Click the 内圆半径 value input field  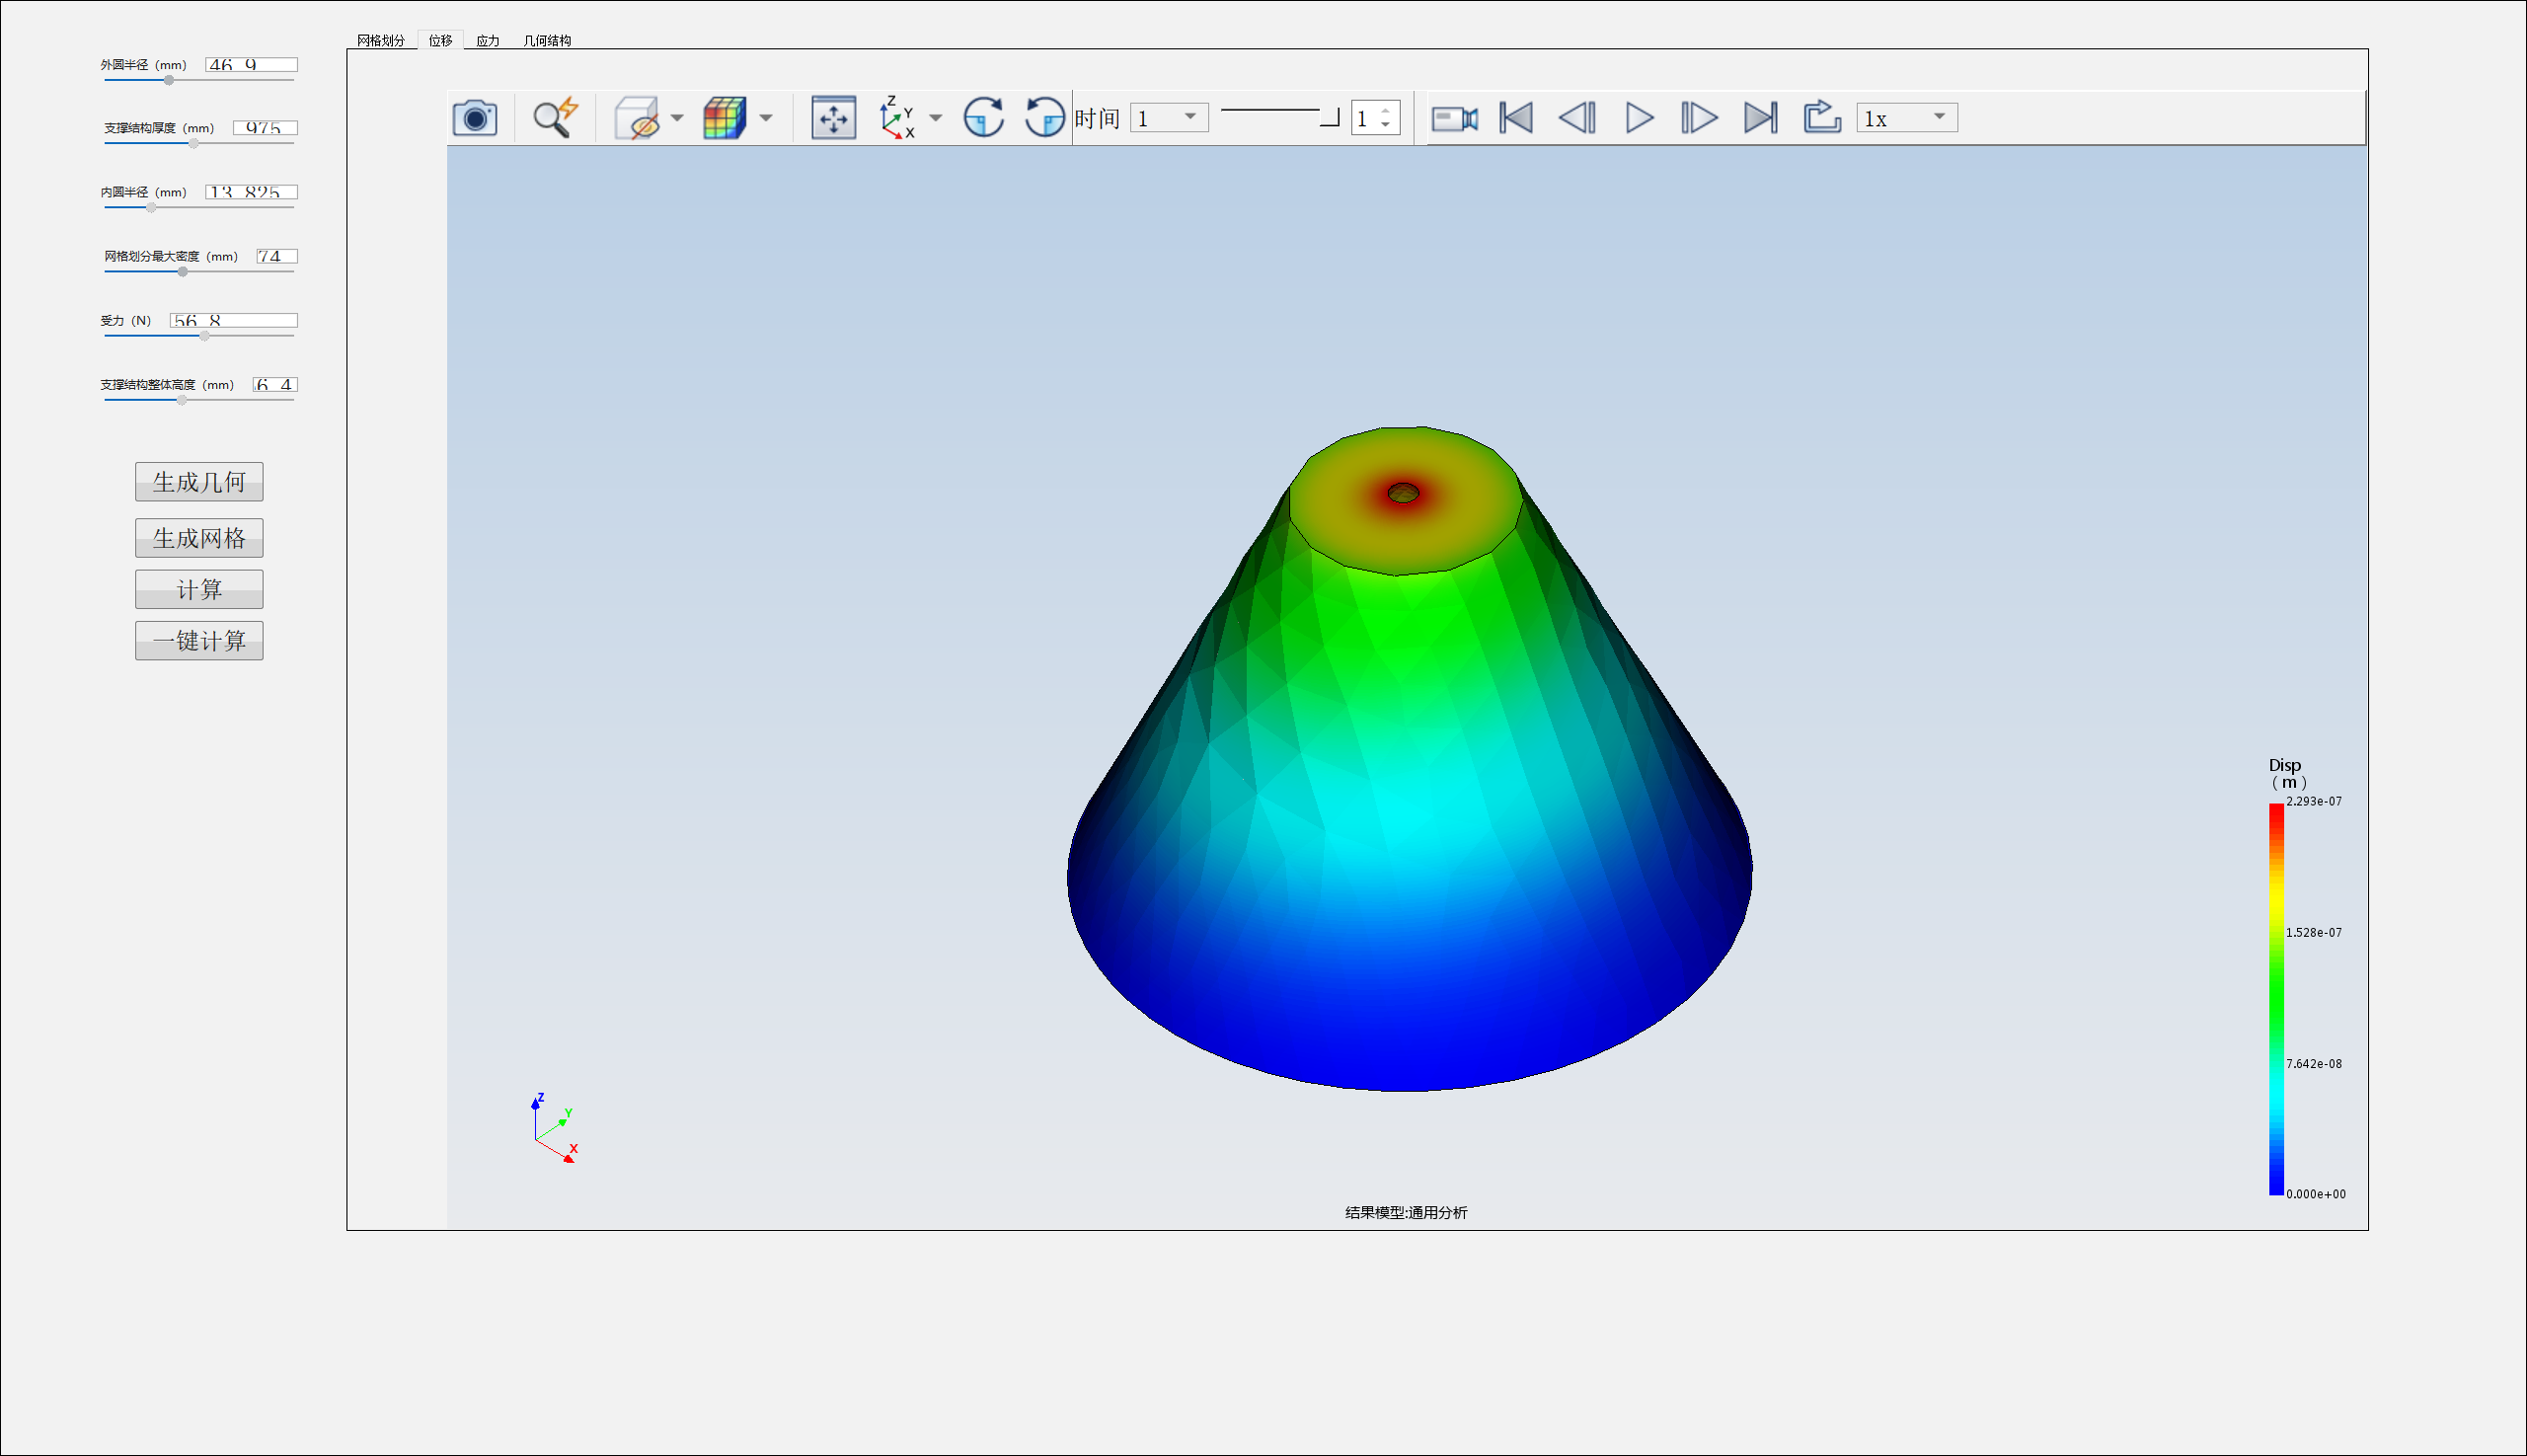(251, 192)
